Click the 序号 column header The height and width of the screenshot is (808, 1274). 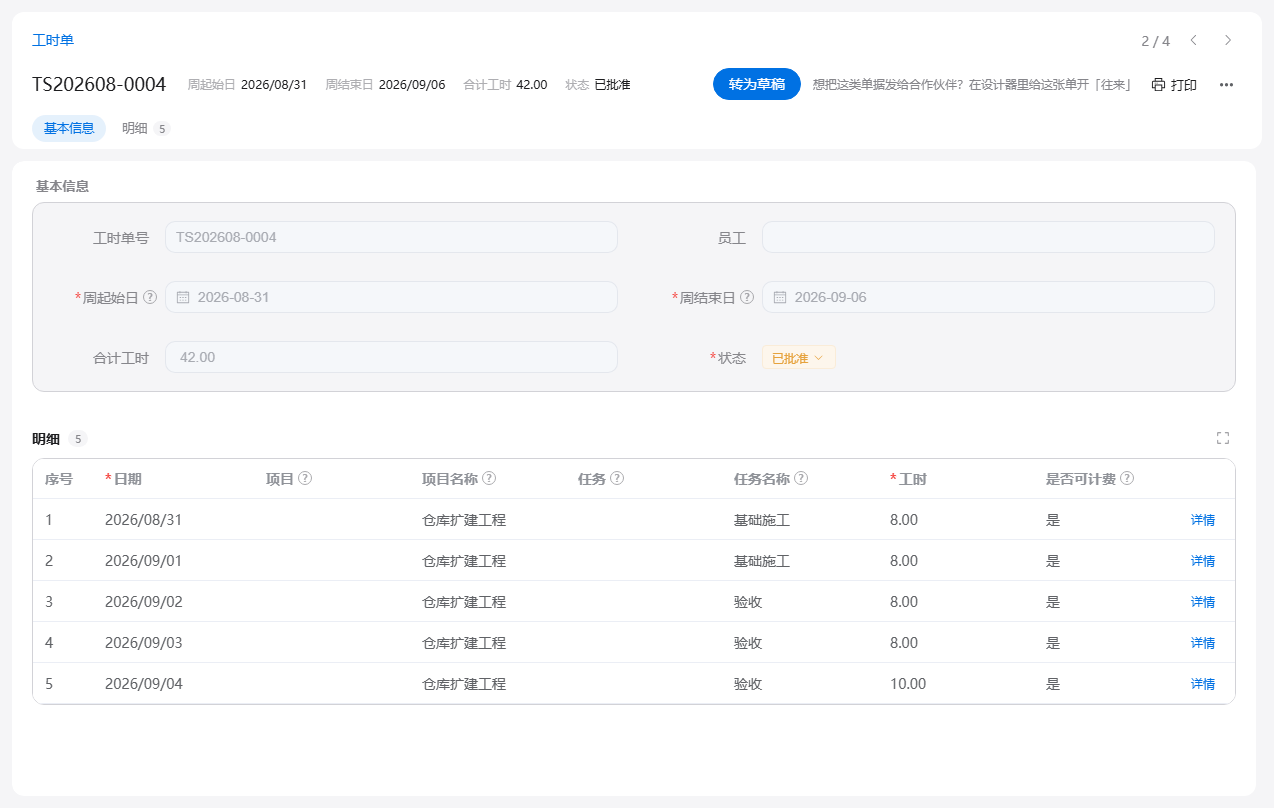59,479
